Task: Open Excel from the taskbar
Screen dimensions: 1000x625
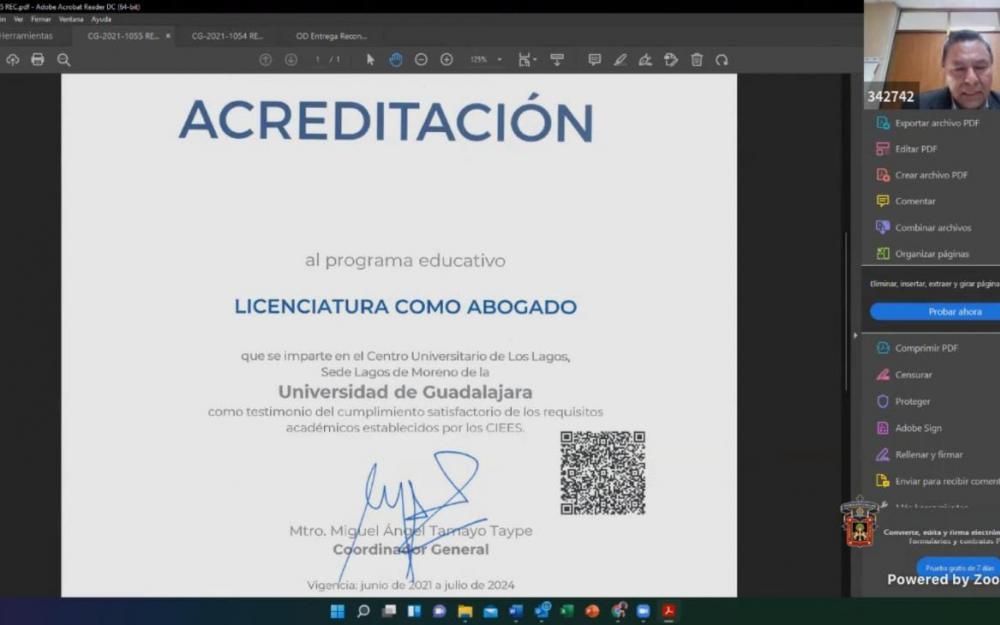Action: pos(567,612)
